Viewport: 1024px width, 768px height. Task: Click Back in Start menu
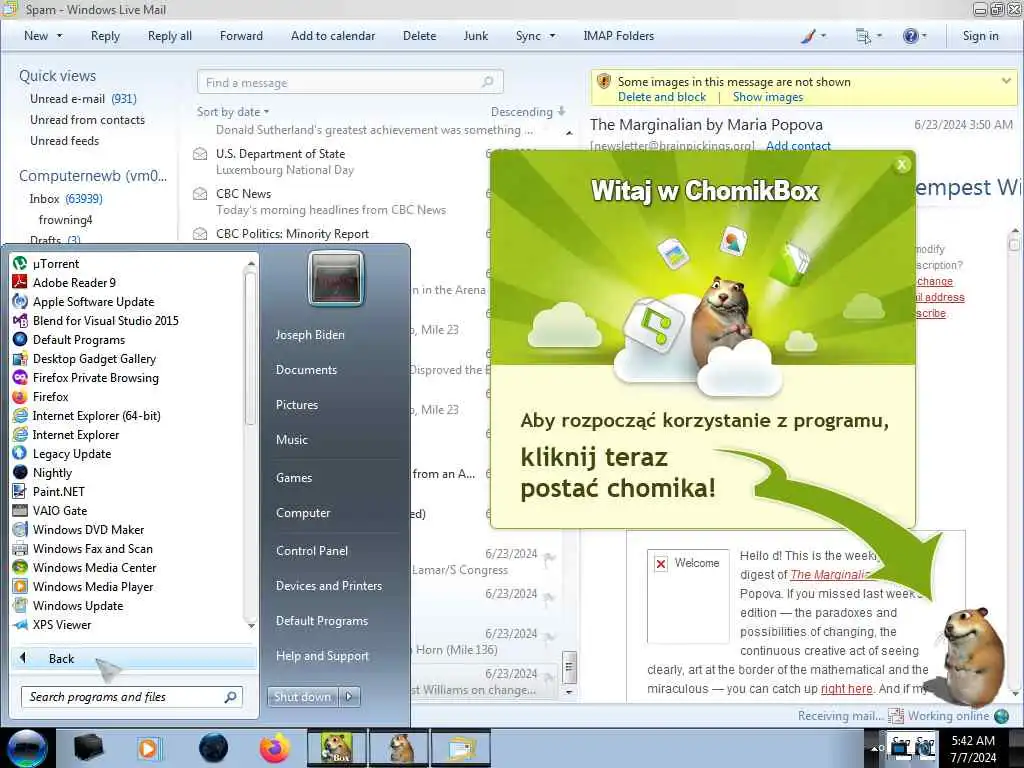click(x=134, y=658)
